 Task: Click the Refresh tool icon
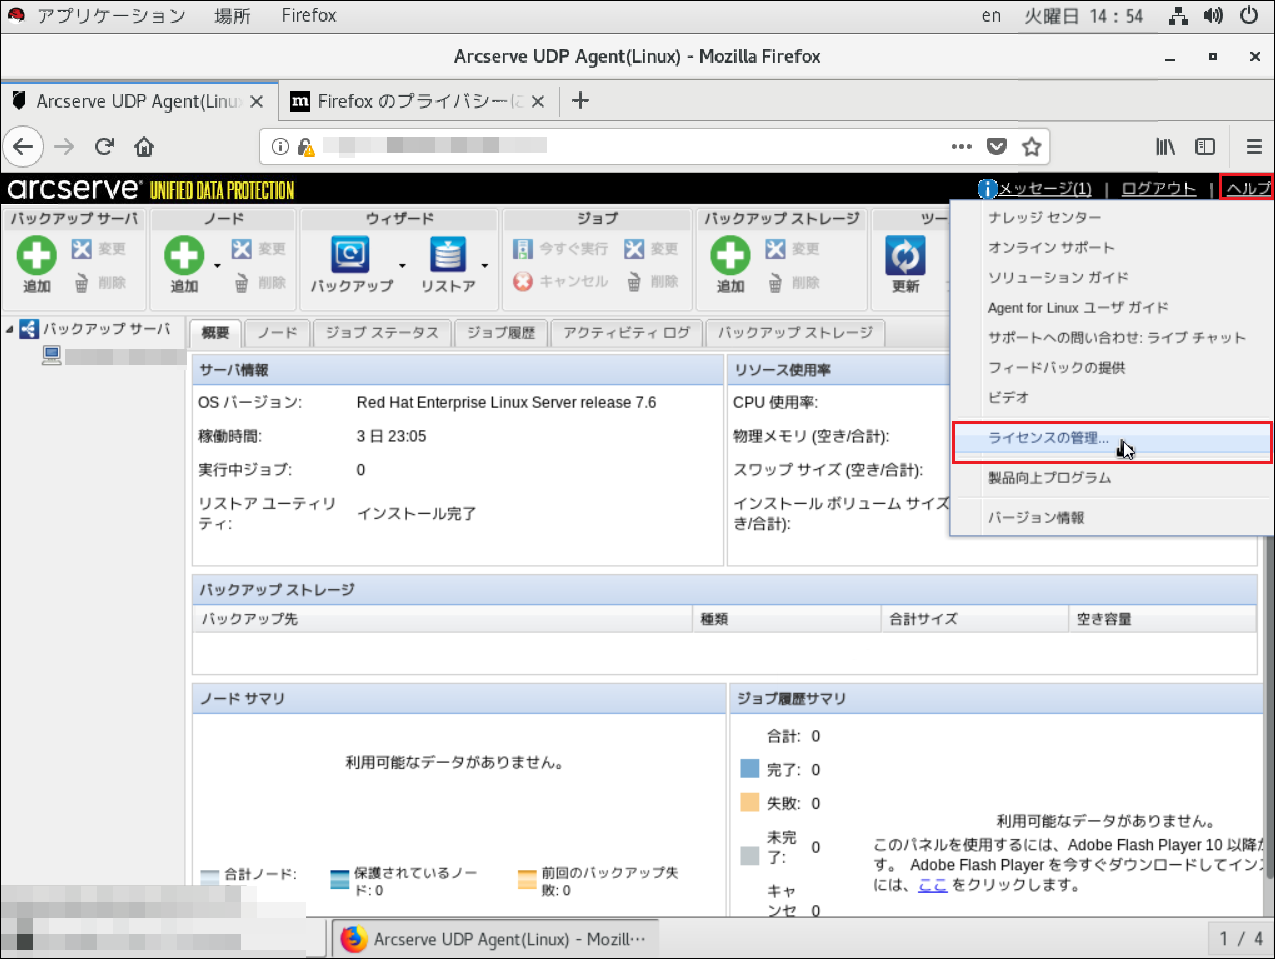pos(905,256)
